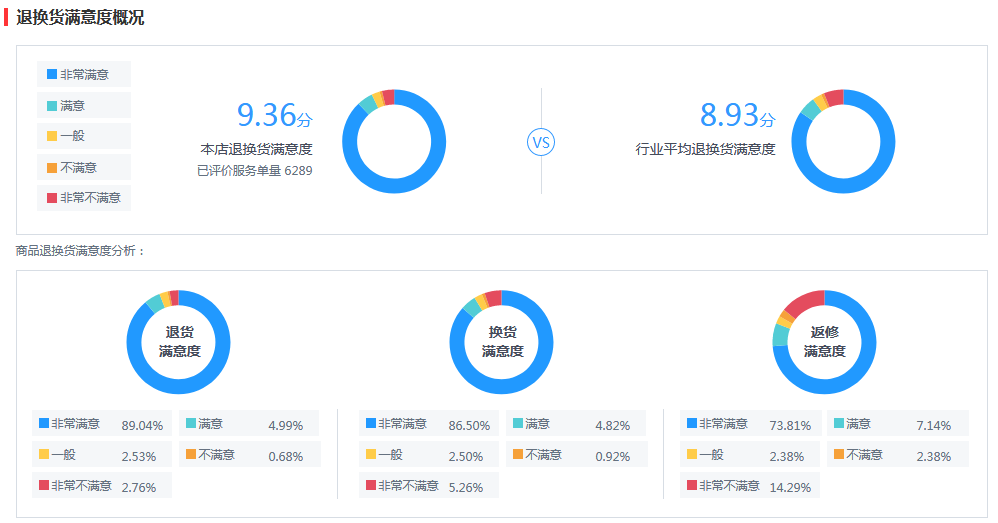This screenshot has width=998, height=523.
Task: Open the 已评价服务单量 6289 count
Action: [x=255, y=171]
